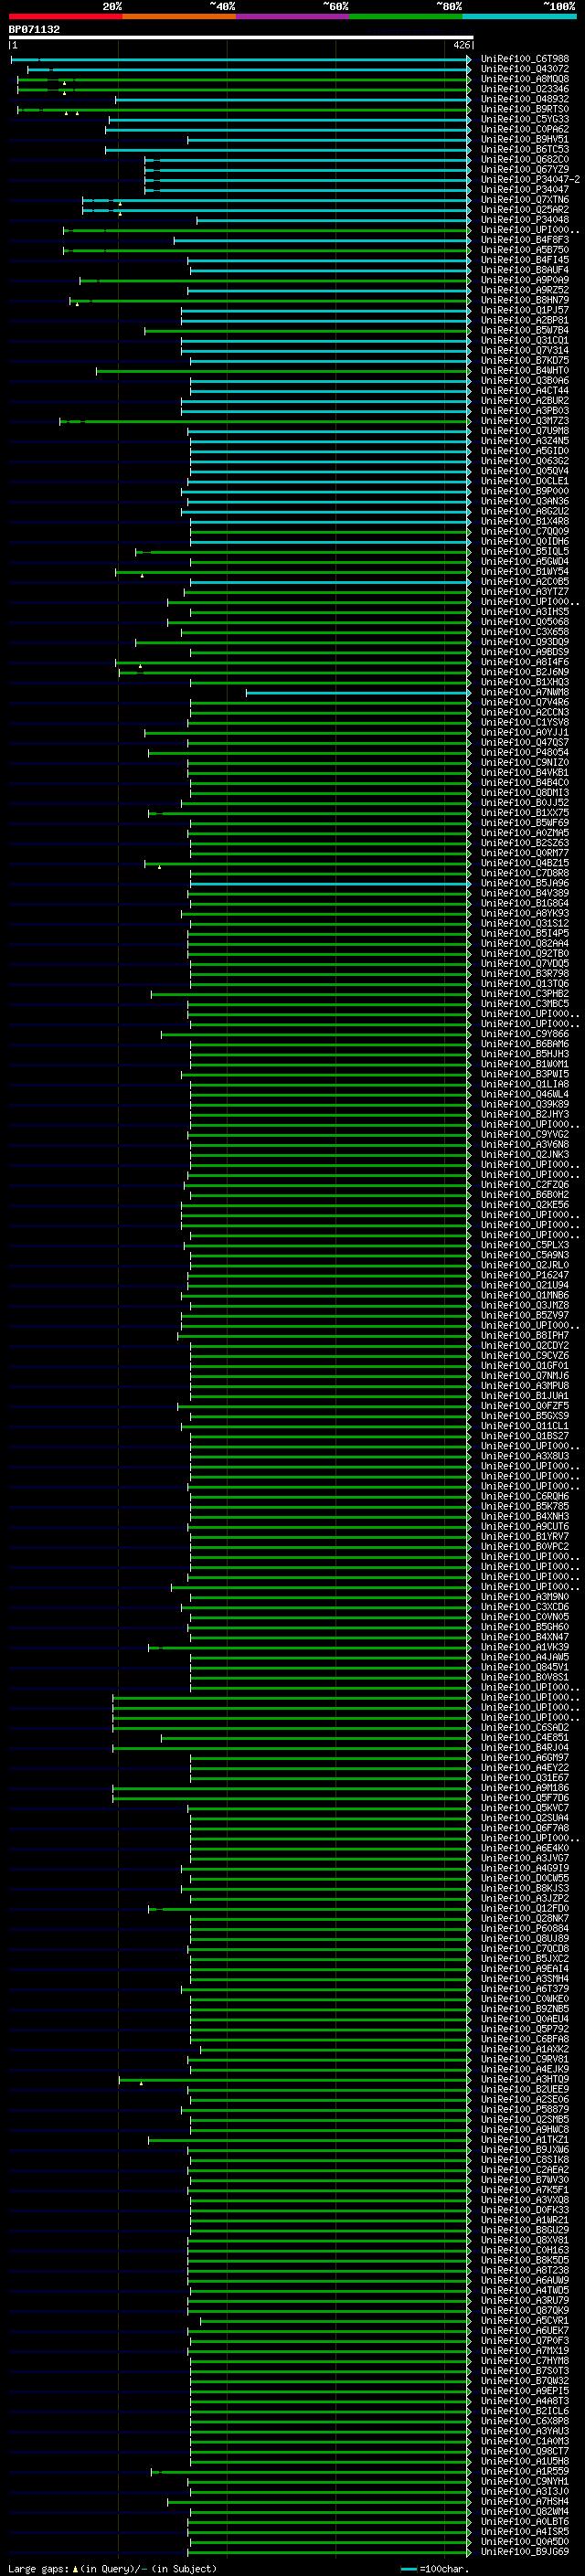This screenshot has width=585, height=2576.
Task: Click the UniRef100_B7KD75 label
Action: coord(525,360)
